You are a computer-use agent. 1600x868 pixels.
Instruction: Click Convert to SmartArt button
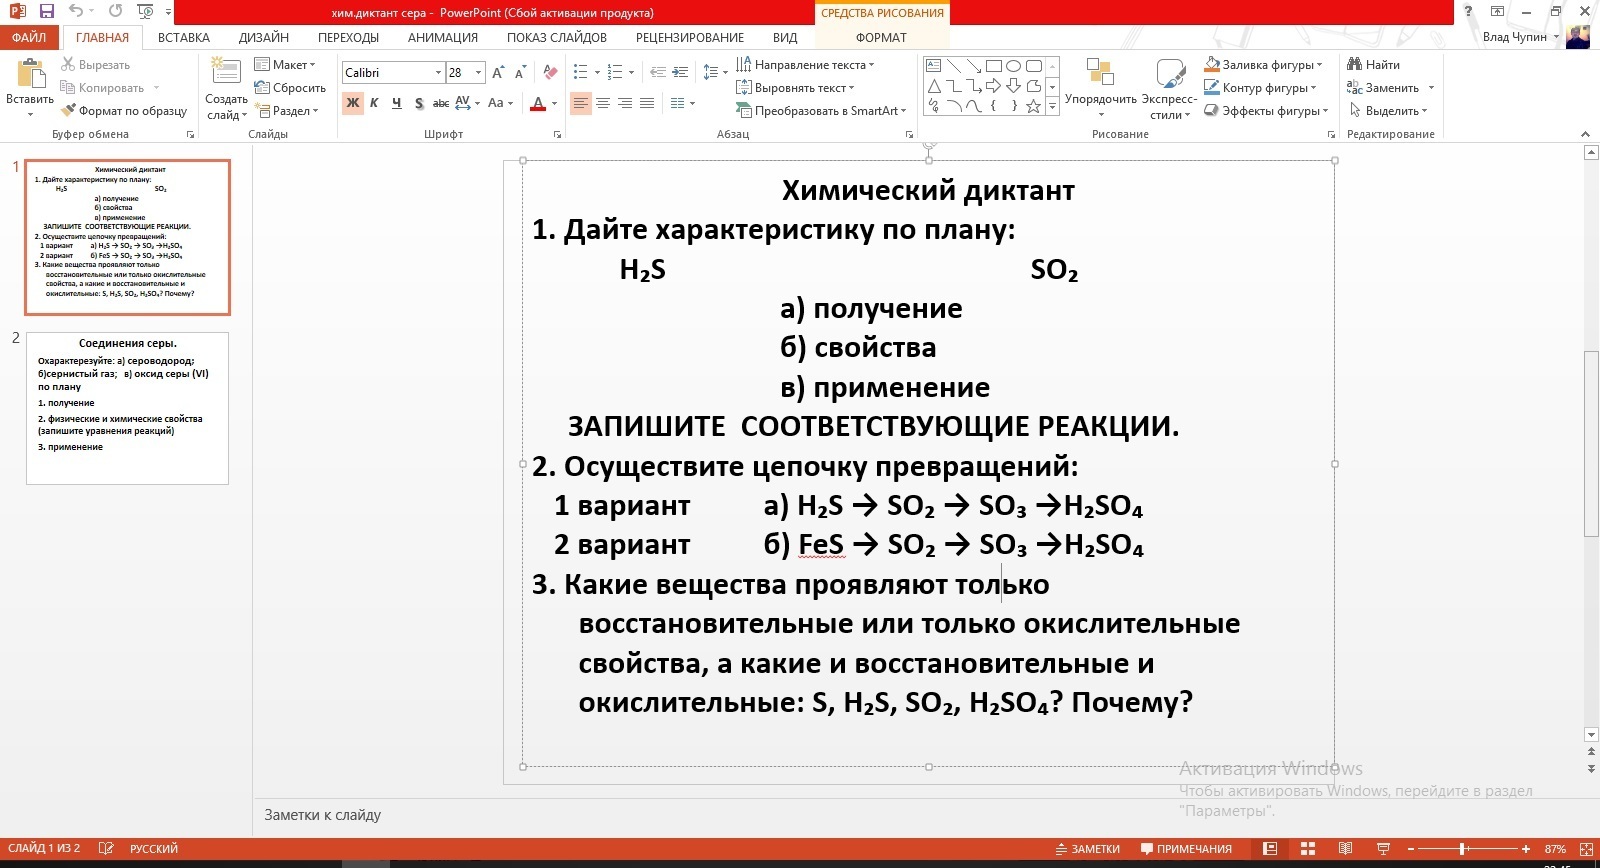tap(820, 111)
